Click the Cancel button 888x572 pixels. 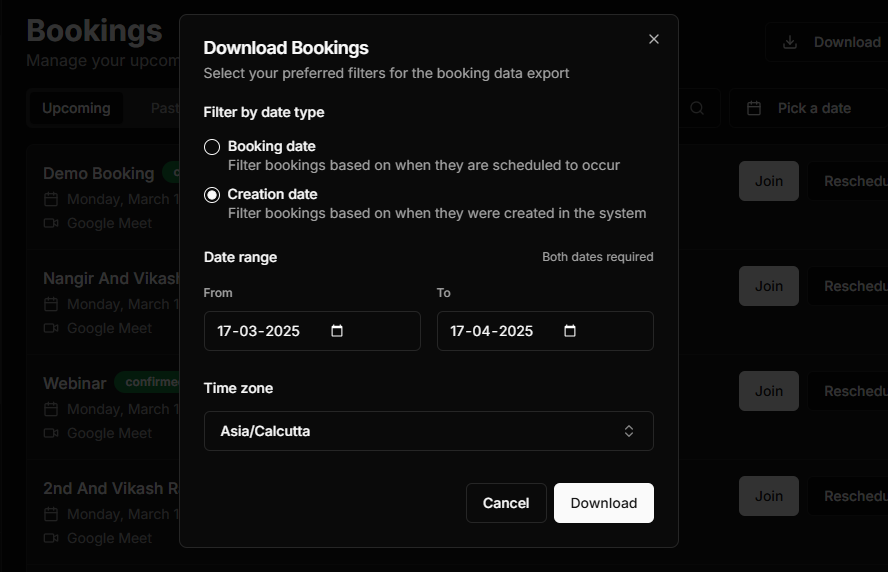pyautogui.click(x=506, y=503)
